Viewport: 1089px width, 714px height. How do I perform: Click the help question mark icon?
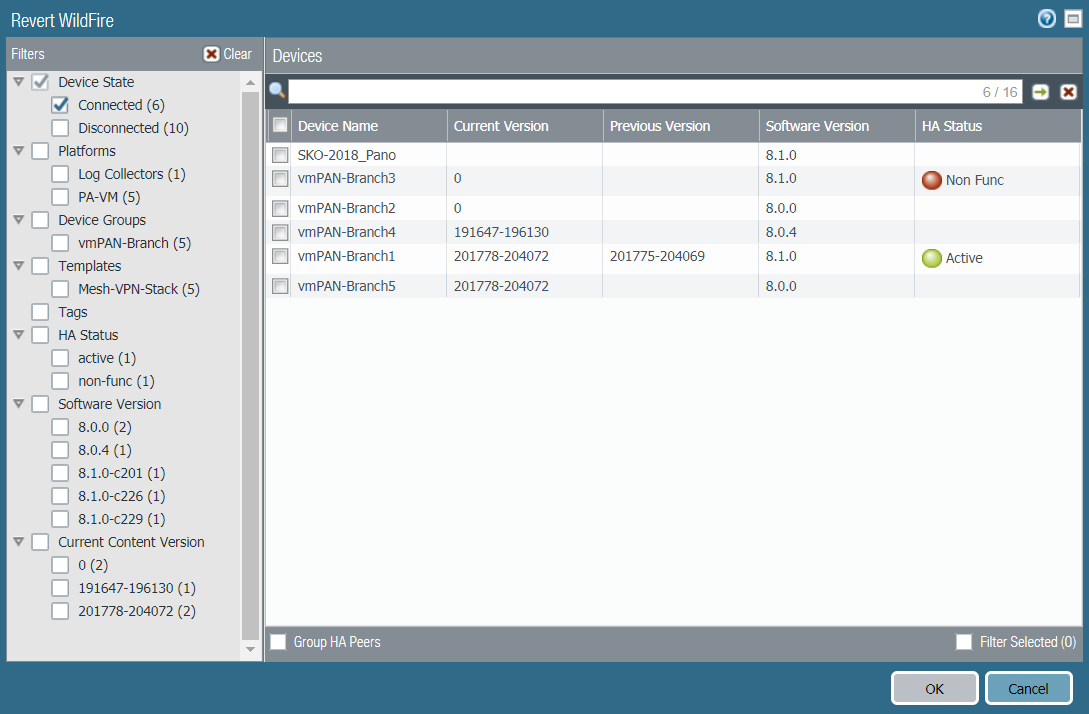click(x=1046, y=19)
